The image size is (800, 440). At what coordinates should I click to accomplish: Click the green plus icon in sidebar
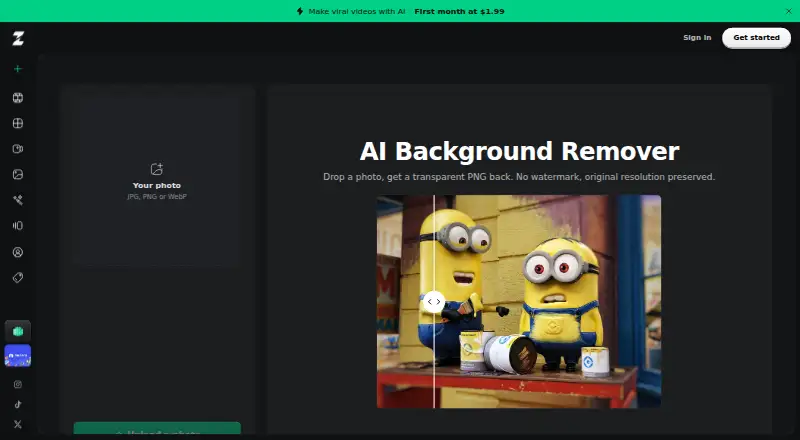click(x=18, y=69)
